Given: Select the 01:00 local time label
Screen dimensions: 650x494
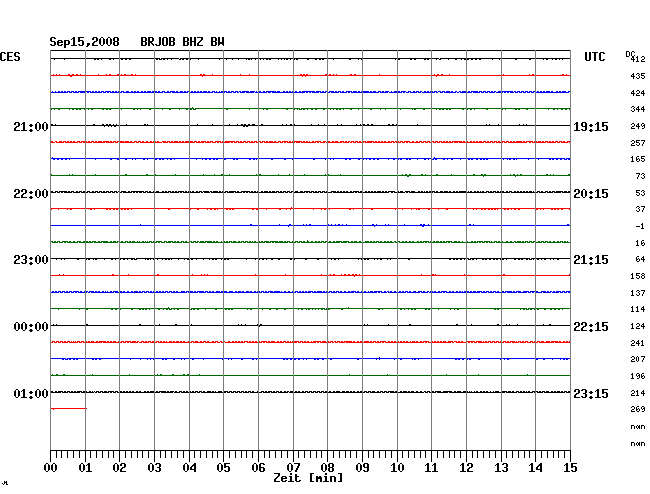Looking at the screenshot, I should pyautogui.click(x=31, y=393).
